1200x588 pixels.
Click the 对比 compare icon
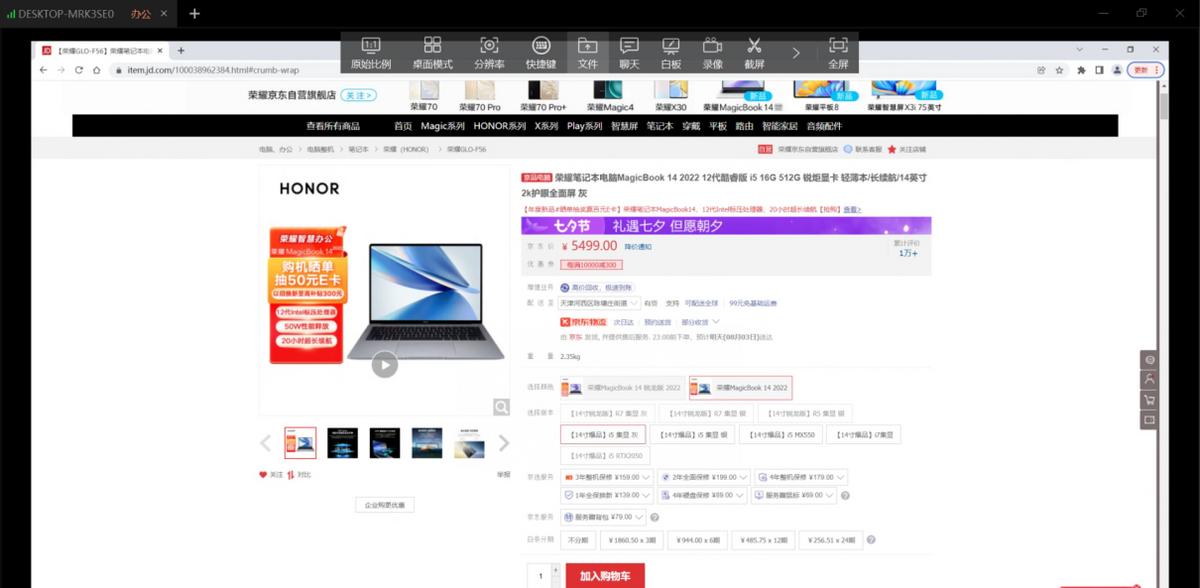click(x=299, y=475)
